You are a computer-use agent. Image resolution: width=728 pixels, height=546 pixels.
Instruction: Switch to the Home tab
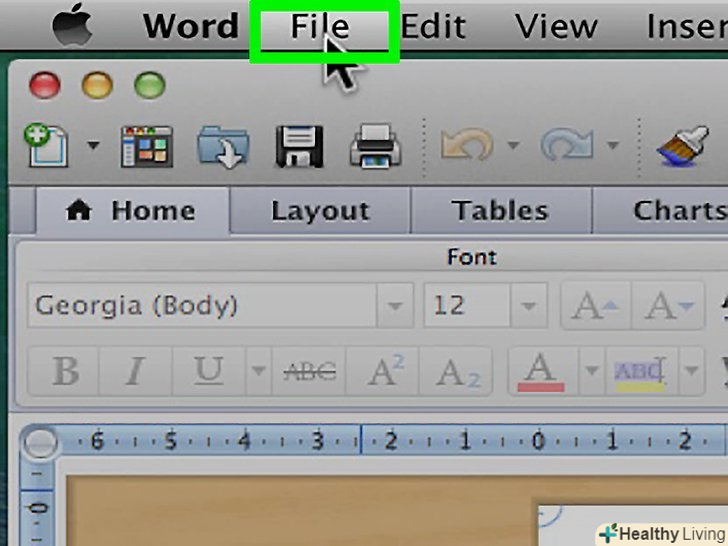point(133,211)
